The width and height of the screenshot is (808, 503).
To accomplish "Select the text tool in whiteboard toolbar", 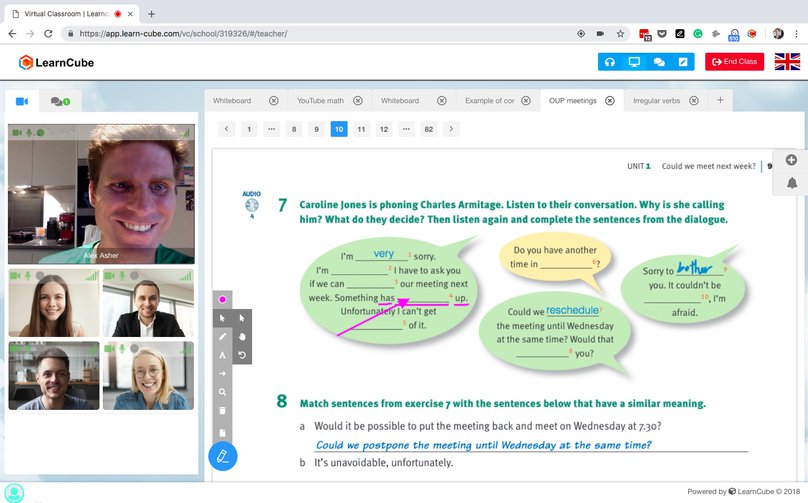I will tap(222, 355).
